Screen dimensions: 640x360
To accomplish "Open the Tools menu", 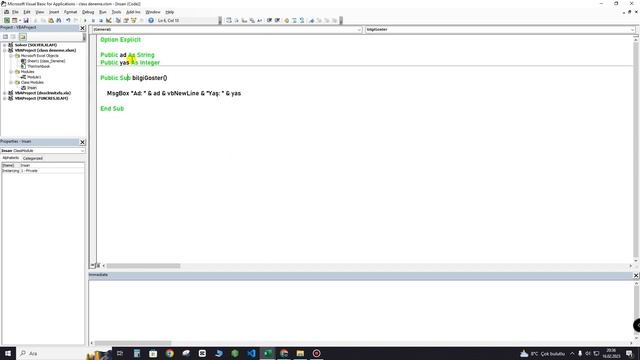I will click(x=116, y=12).
